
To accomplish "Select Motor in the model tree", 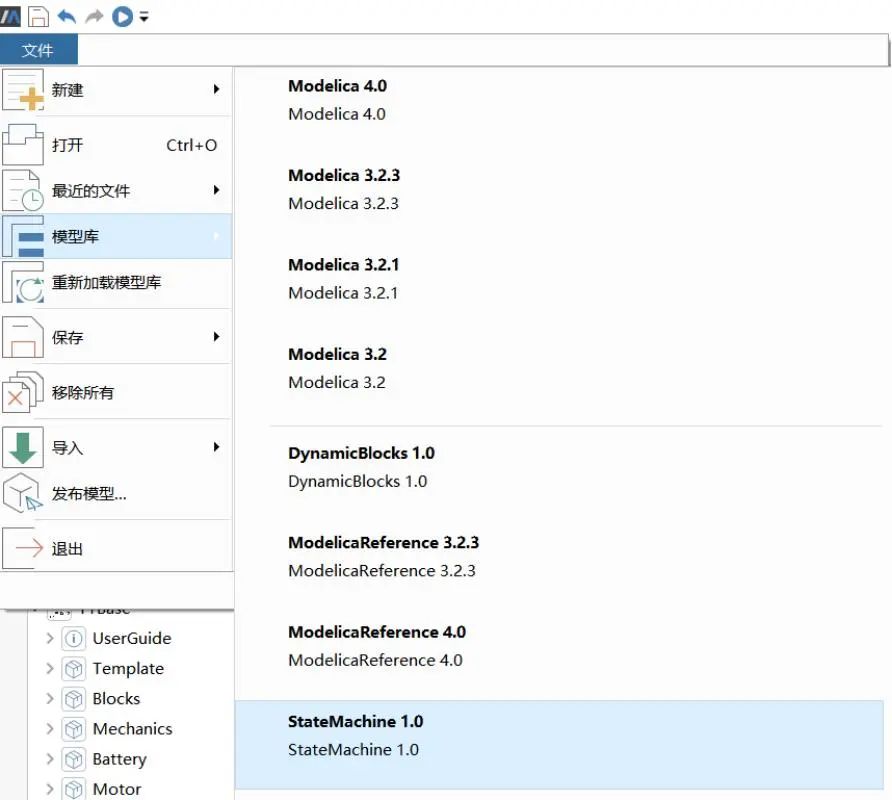I will tap(117, 789).
